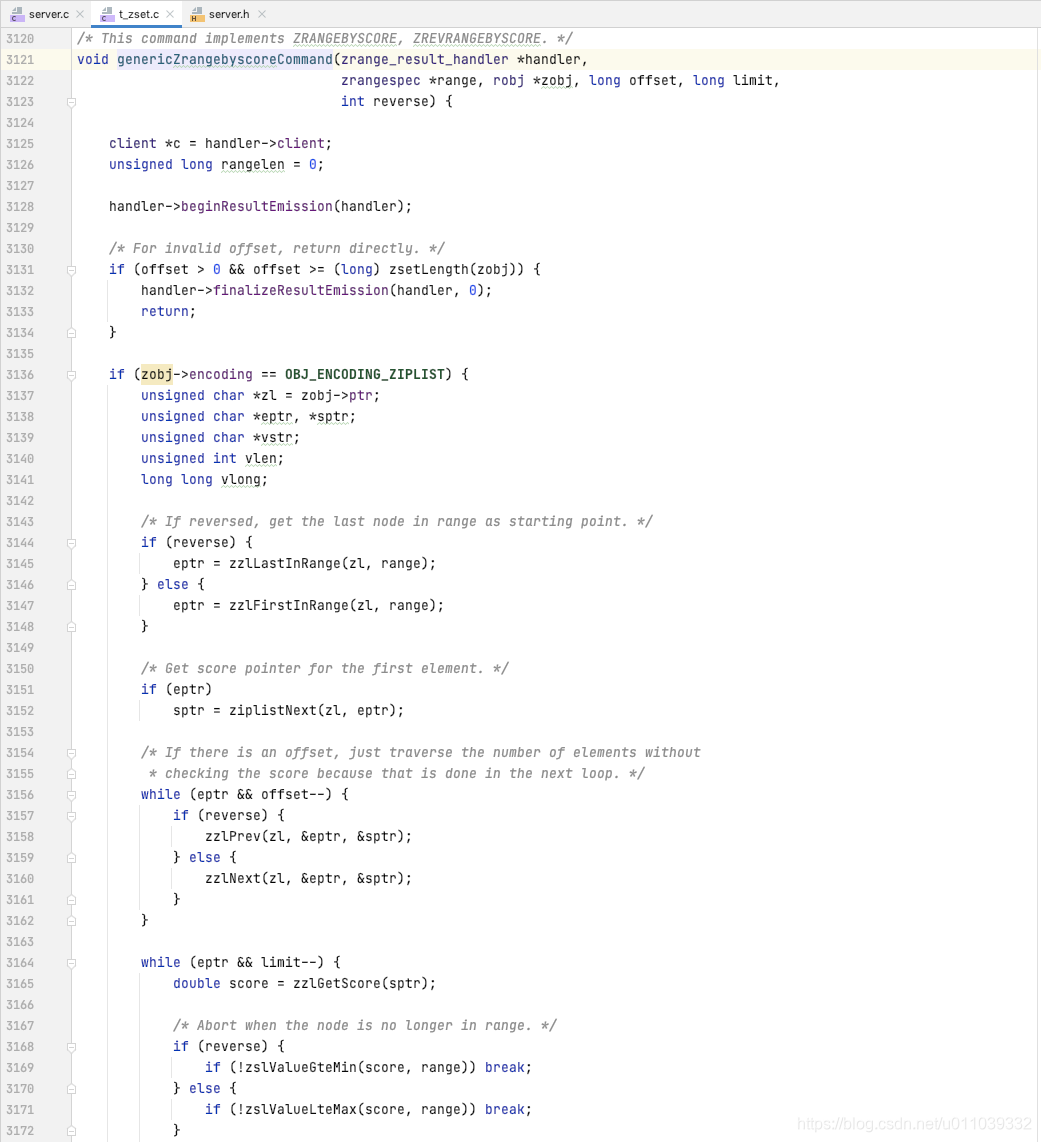The width and height of the screenshot is (1041, 1142).
Task: Switch to the server.c tab
Action: pos(48,14)
